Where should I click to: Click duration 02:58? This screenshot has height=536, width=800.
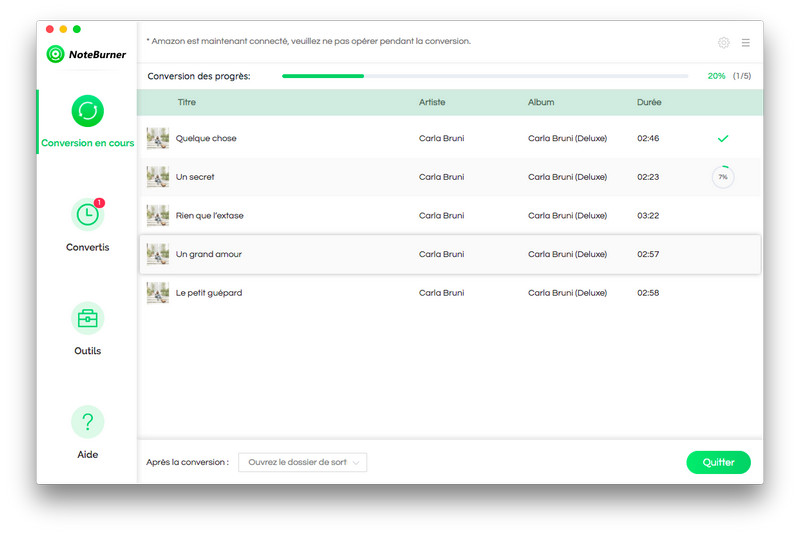(648, 293)
